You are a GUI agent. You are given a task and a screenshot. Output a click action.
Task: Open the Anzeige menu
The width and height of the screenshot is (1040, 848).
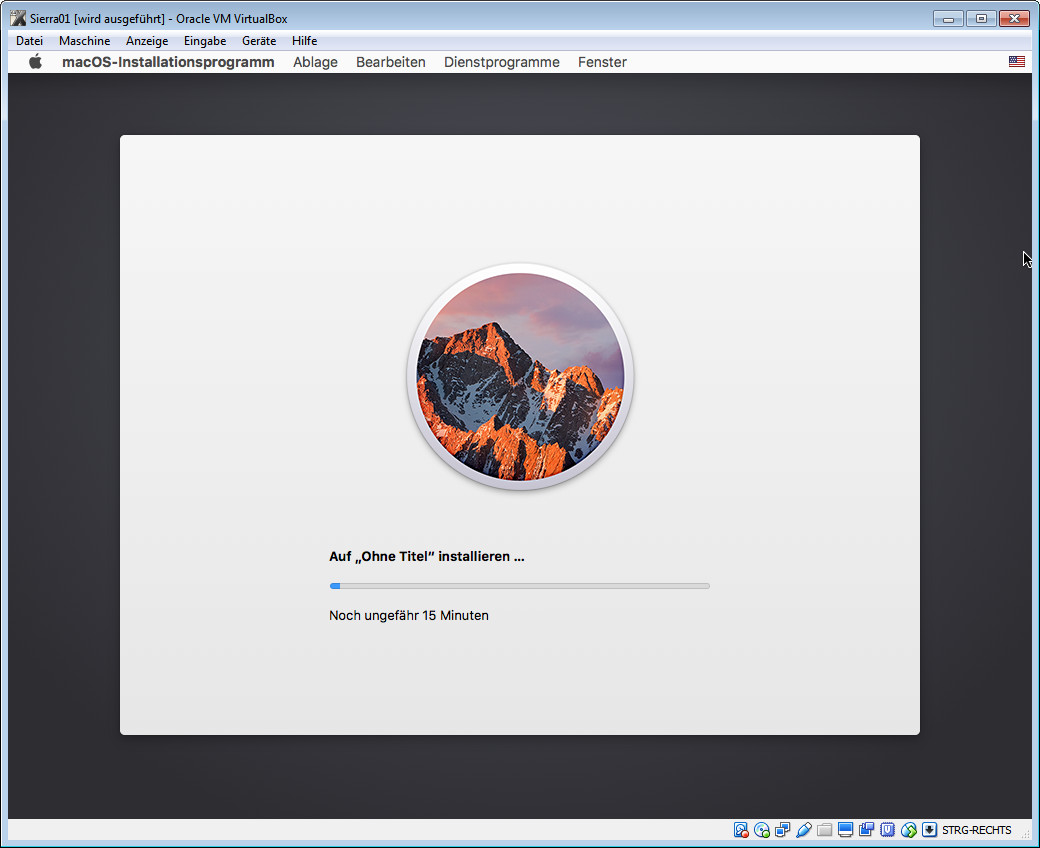147,41
